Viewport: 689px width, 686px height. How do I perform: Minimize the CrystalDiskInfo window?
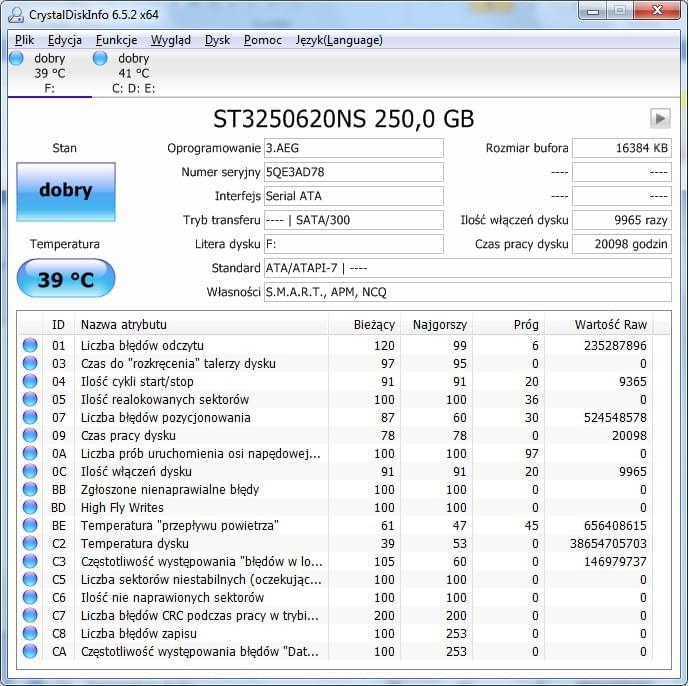pos(593,11)
